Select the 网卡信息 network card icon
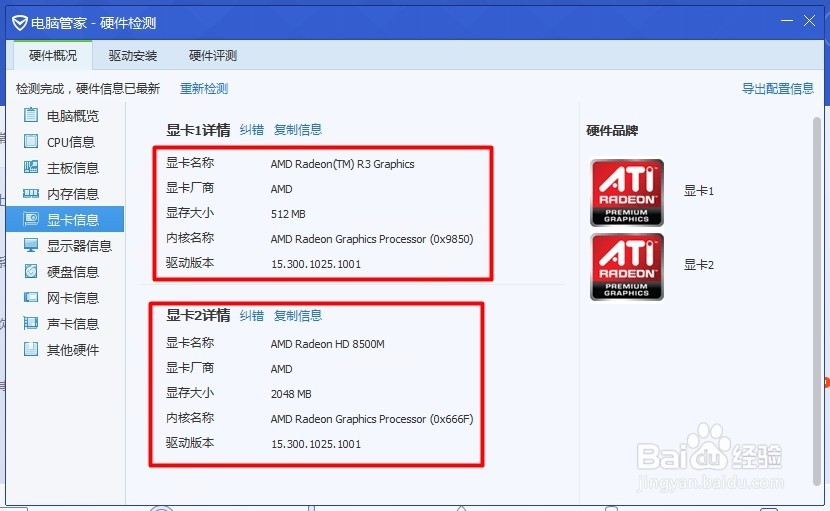Image resolution: width=830 pixels, height=511 pixels. pos(31,297)
